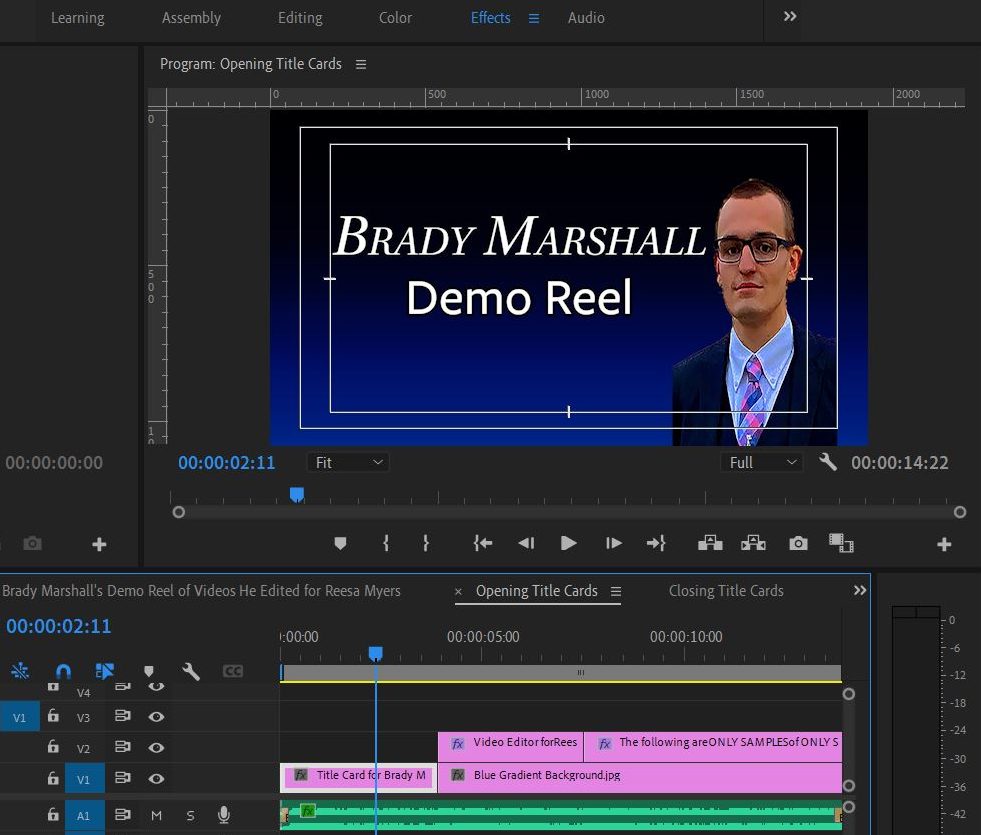The height and width of the screenshot is (835, 981).
Task: Click the Lift button
Action: [x=710, y=543]
